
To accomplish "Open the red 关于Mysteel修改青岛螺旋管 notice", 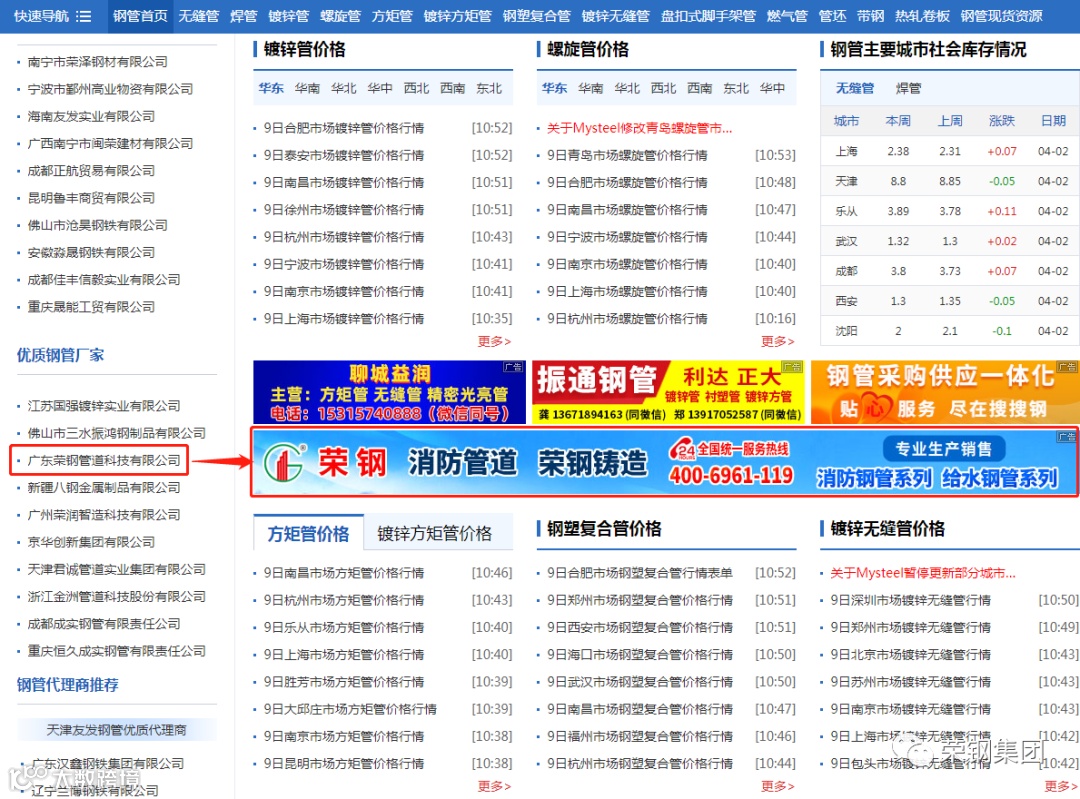I will click(639, 128).
